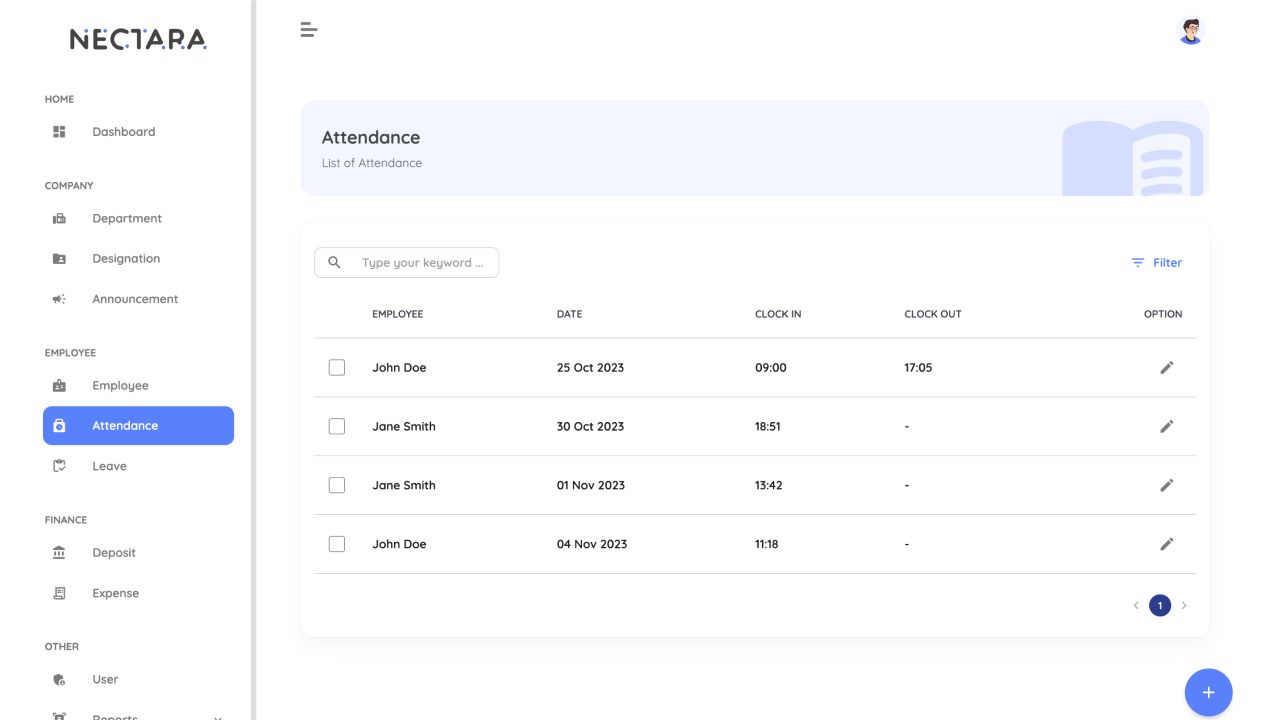Image resolution: width=1280 pixels, height=720 pixels.
Task: Go to the previous page arrow
Action: [1136, 606]
